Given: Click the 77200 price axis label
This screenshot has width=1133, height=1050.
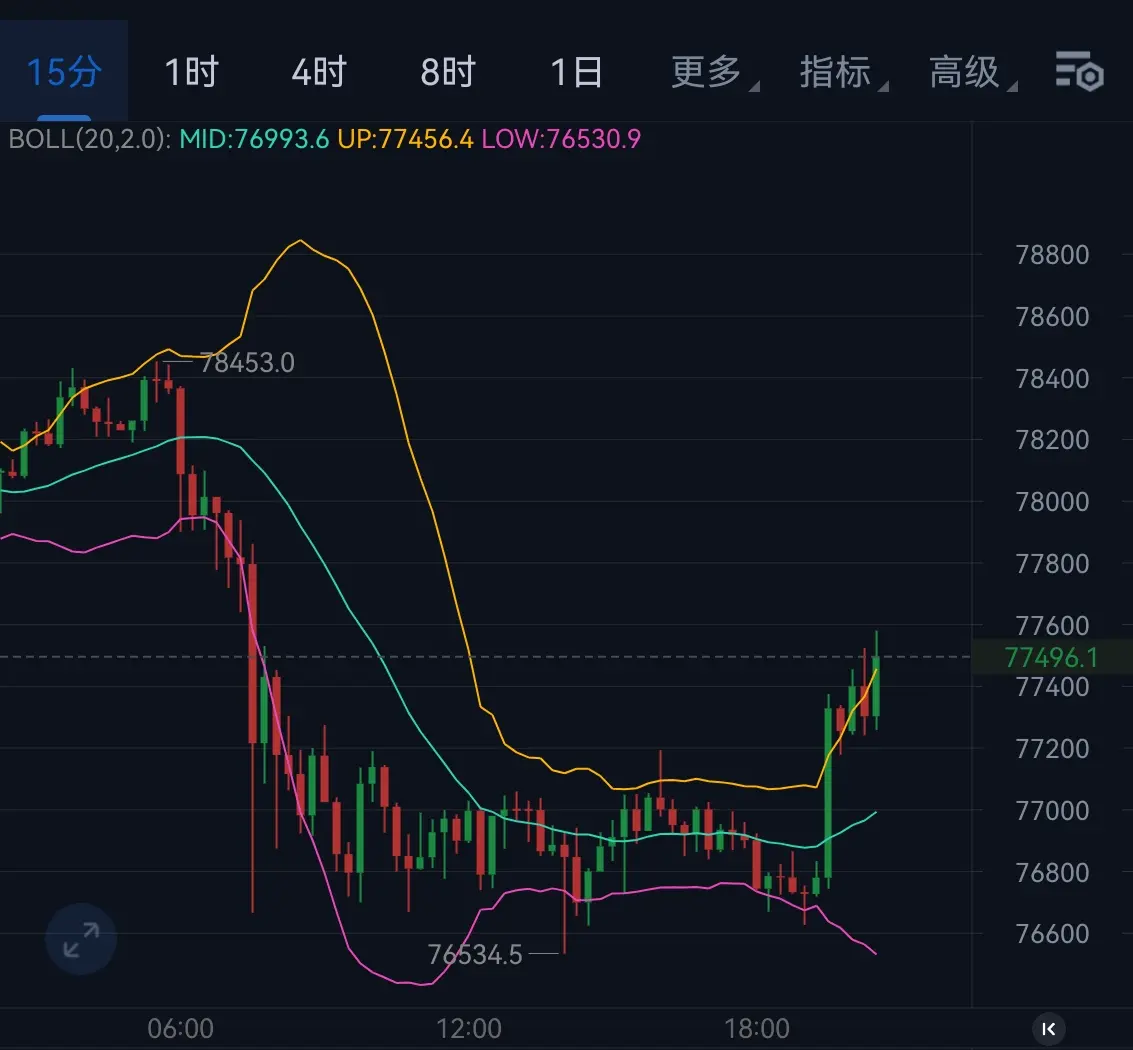Looking at the screenshot, I should pyautogui.click(x=1052, y=749).
